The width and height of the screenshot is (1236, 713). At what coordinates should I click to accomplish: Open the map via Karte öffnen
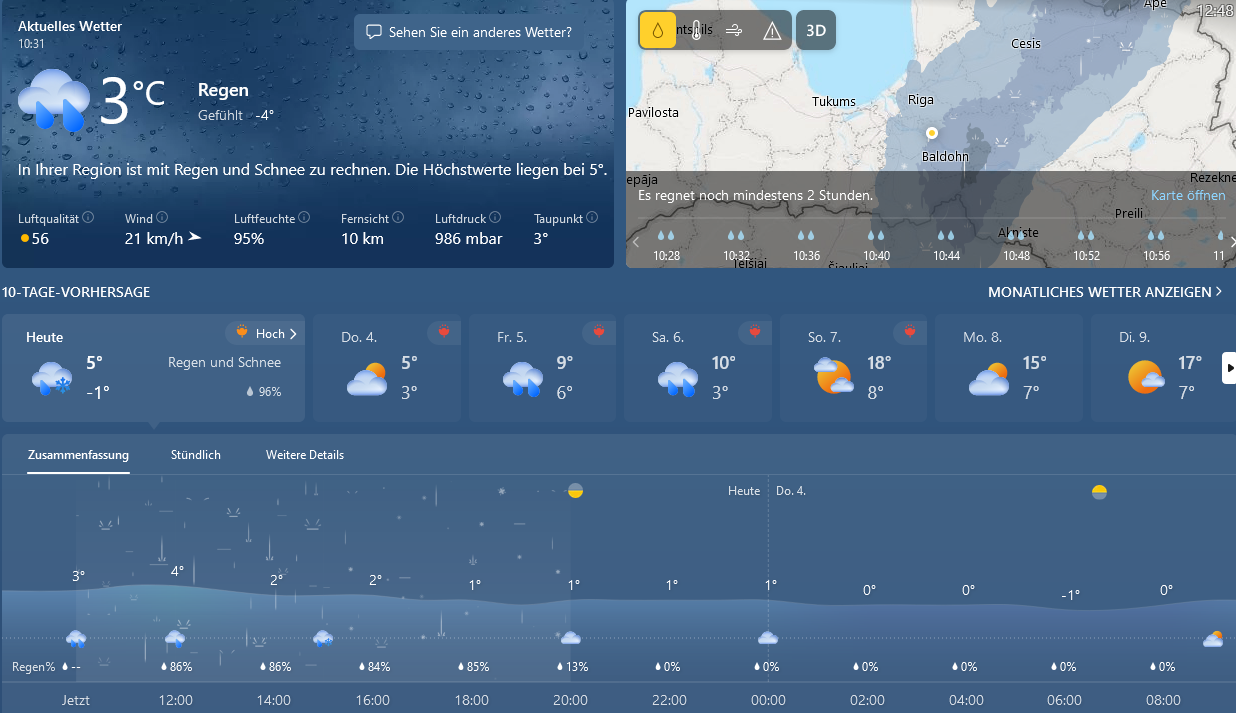tap(1188, 195)
